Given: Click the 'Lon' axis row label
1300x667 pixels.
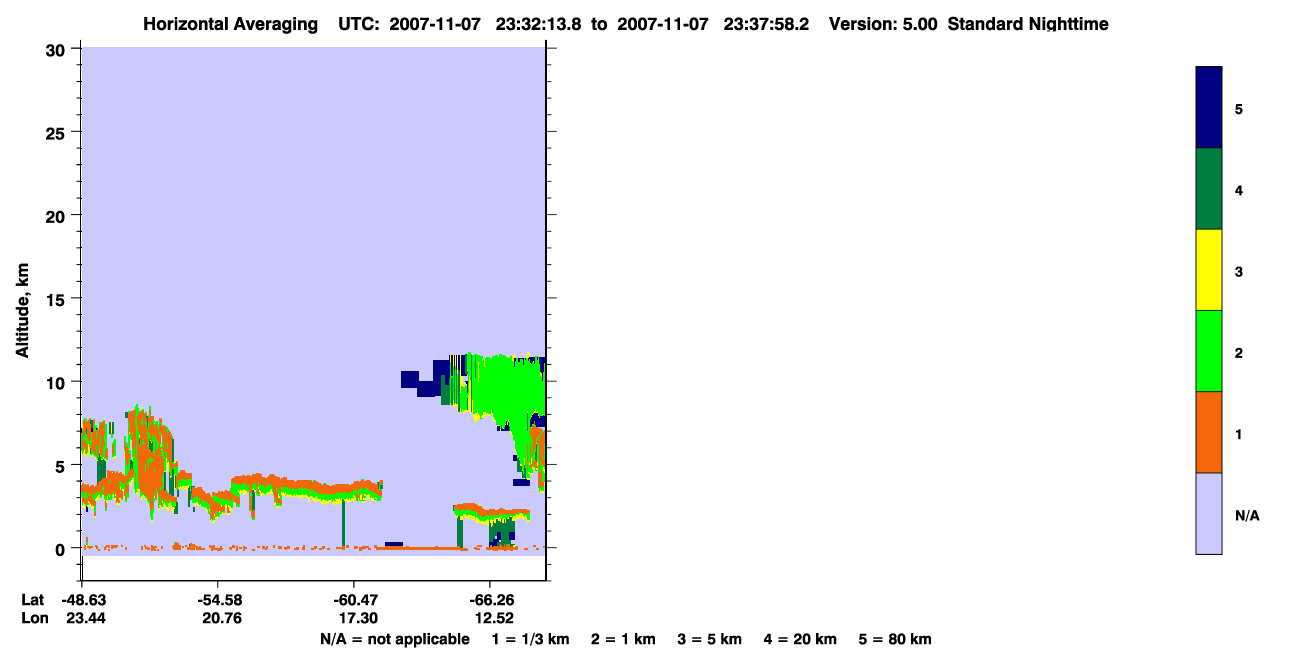Looking at the screenshot, I should coord(33,619).
